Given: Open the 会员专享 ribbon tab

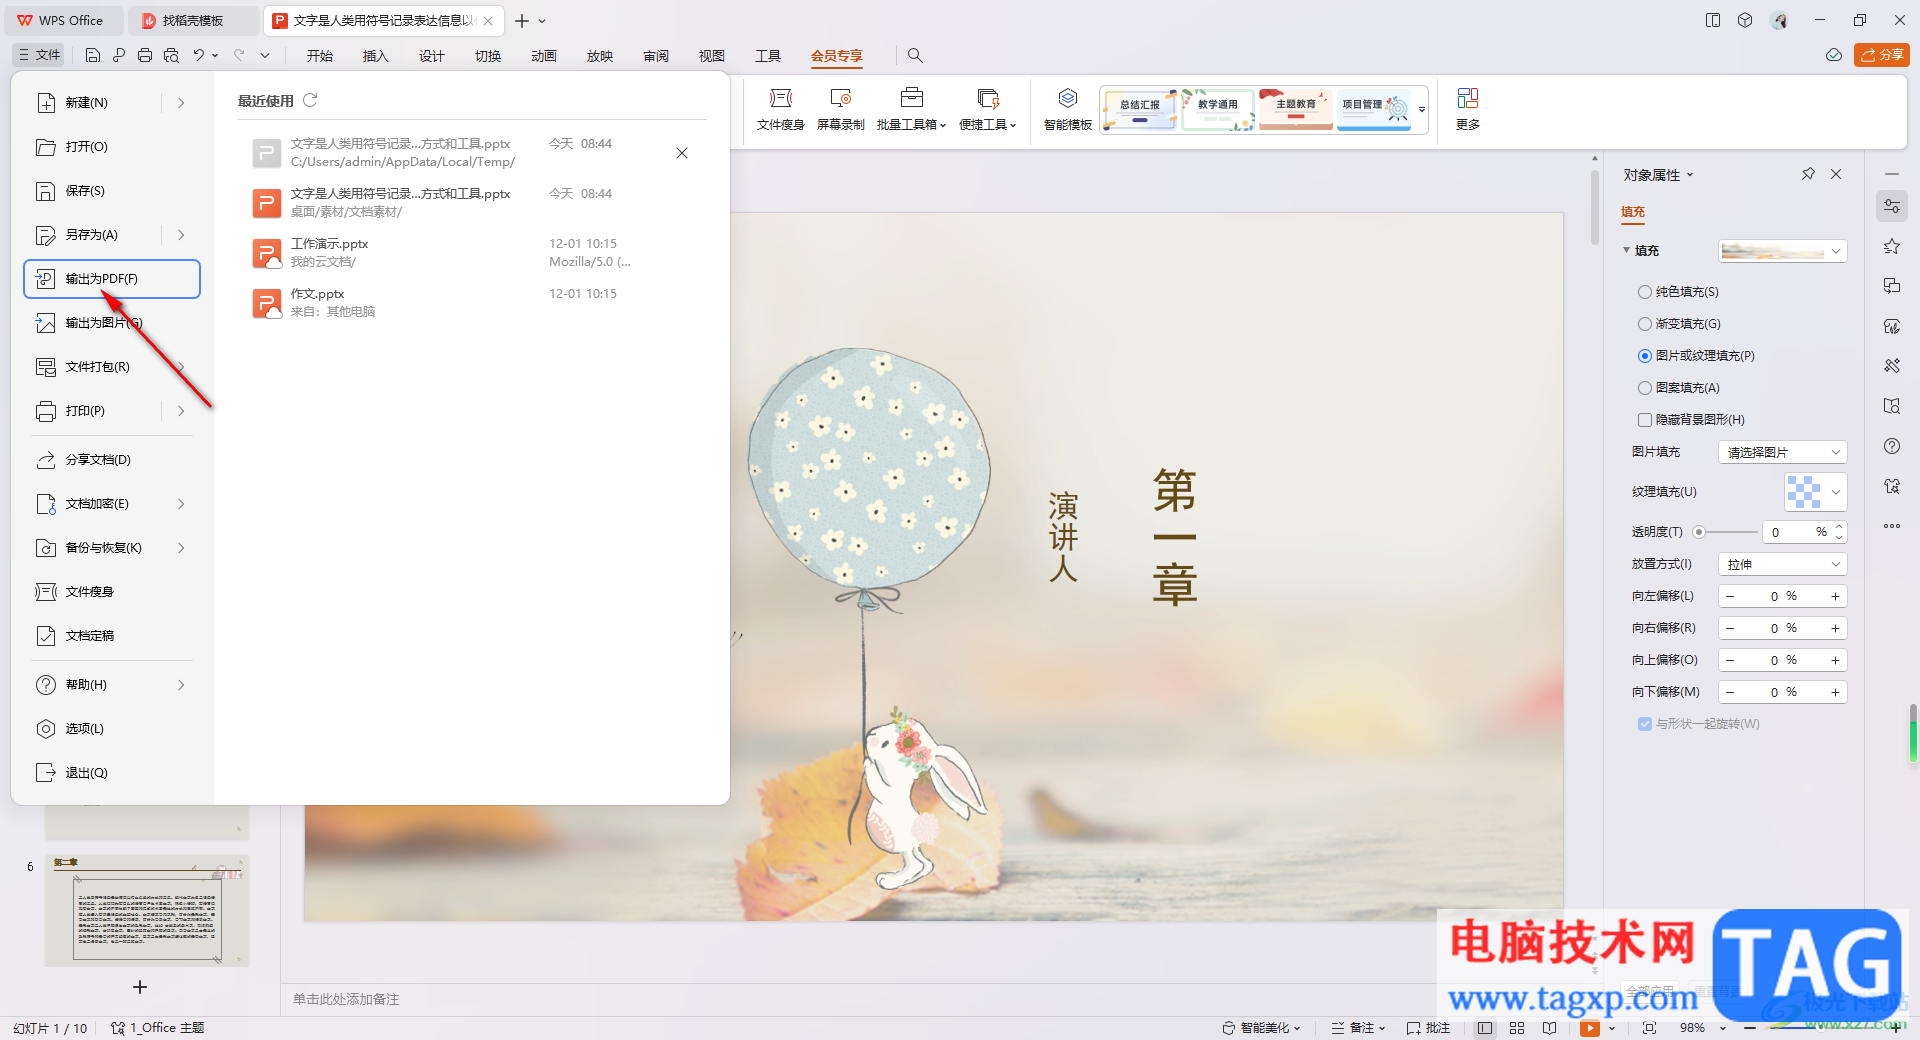Looking at the screenshot, I should [836, 56].
